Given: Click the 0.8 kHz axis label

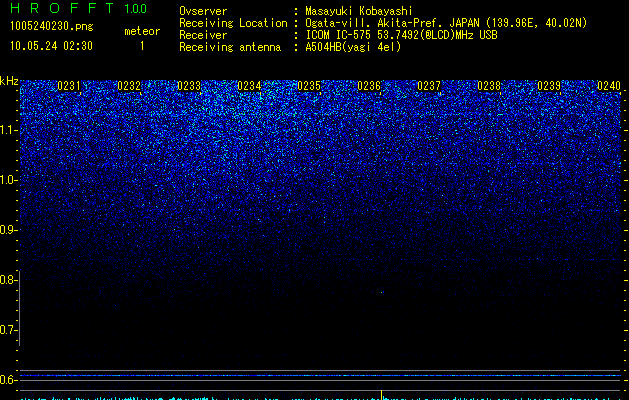Looking at the screenshot, I should pos(8,280).
